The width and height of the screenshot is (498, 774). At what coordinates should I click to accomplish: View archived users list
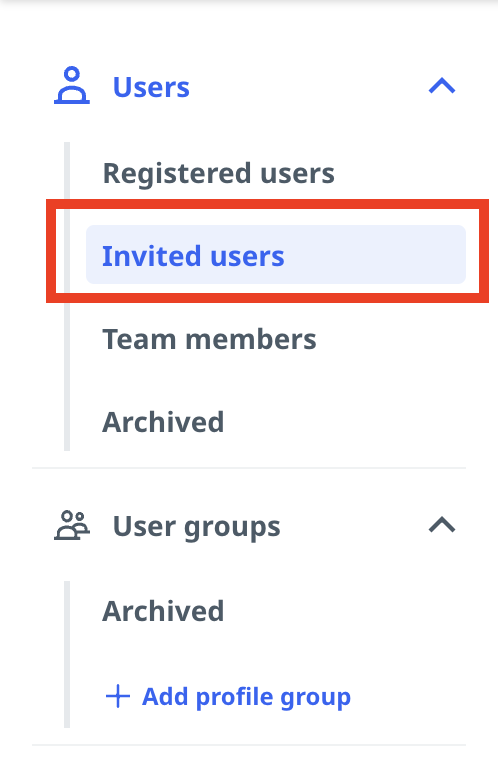[163, 423]
